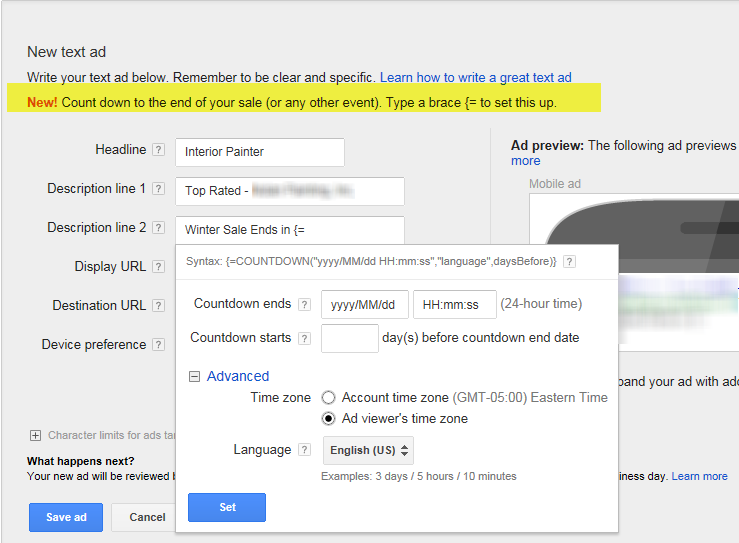This screenshot has width=739, height=543.
Task: Expand Character limits for ads section
Action: (35, 436)
